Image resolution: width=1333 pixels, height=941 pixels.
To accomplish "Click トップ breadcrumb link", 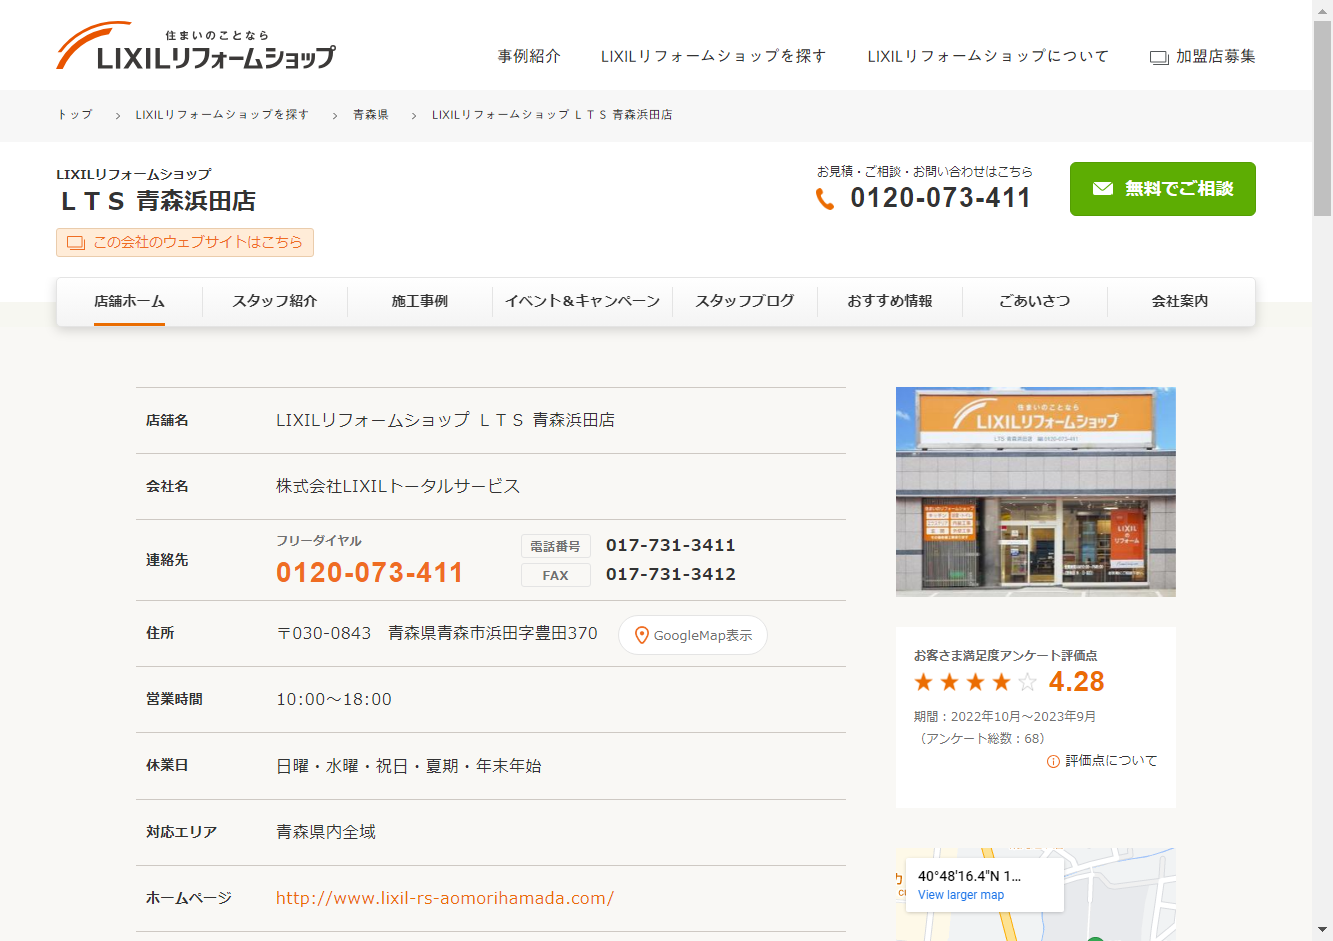I will coord(75,115).
